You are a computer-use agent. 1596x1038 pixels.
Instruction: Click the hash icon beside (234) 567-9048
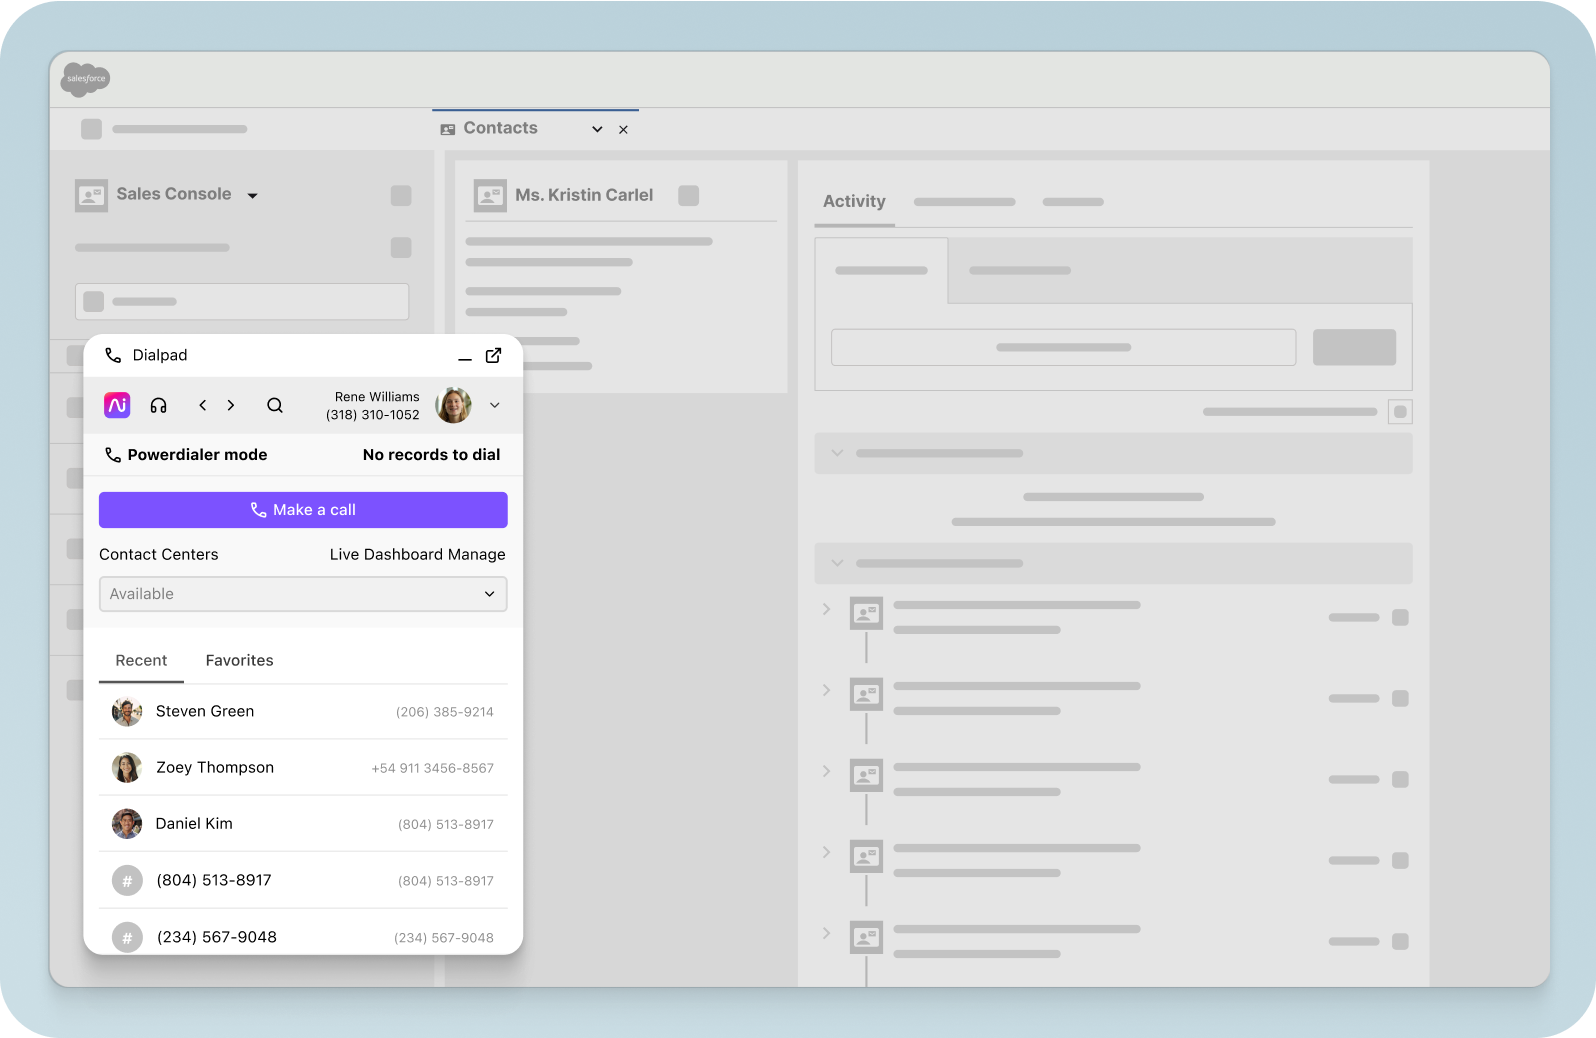[127, 938]
